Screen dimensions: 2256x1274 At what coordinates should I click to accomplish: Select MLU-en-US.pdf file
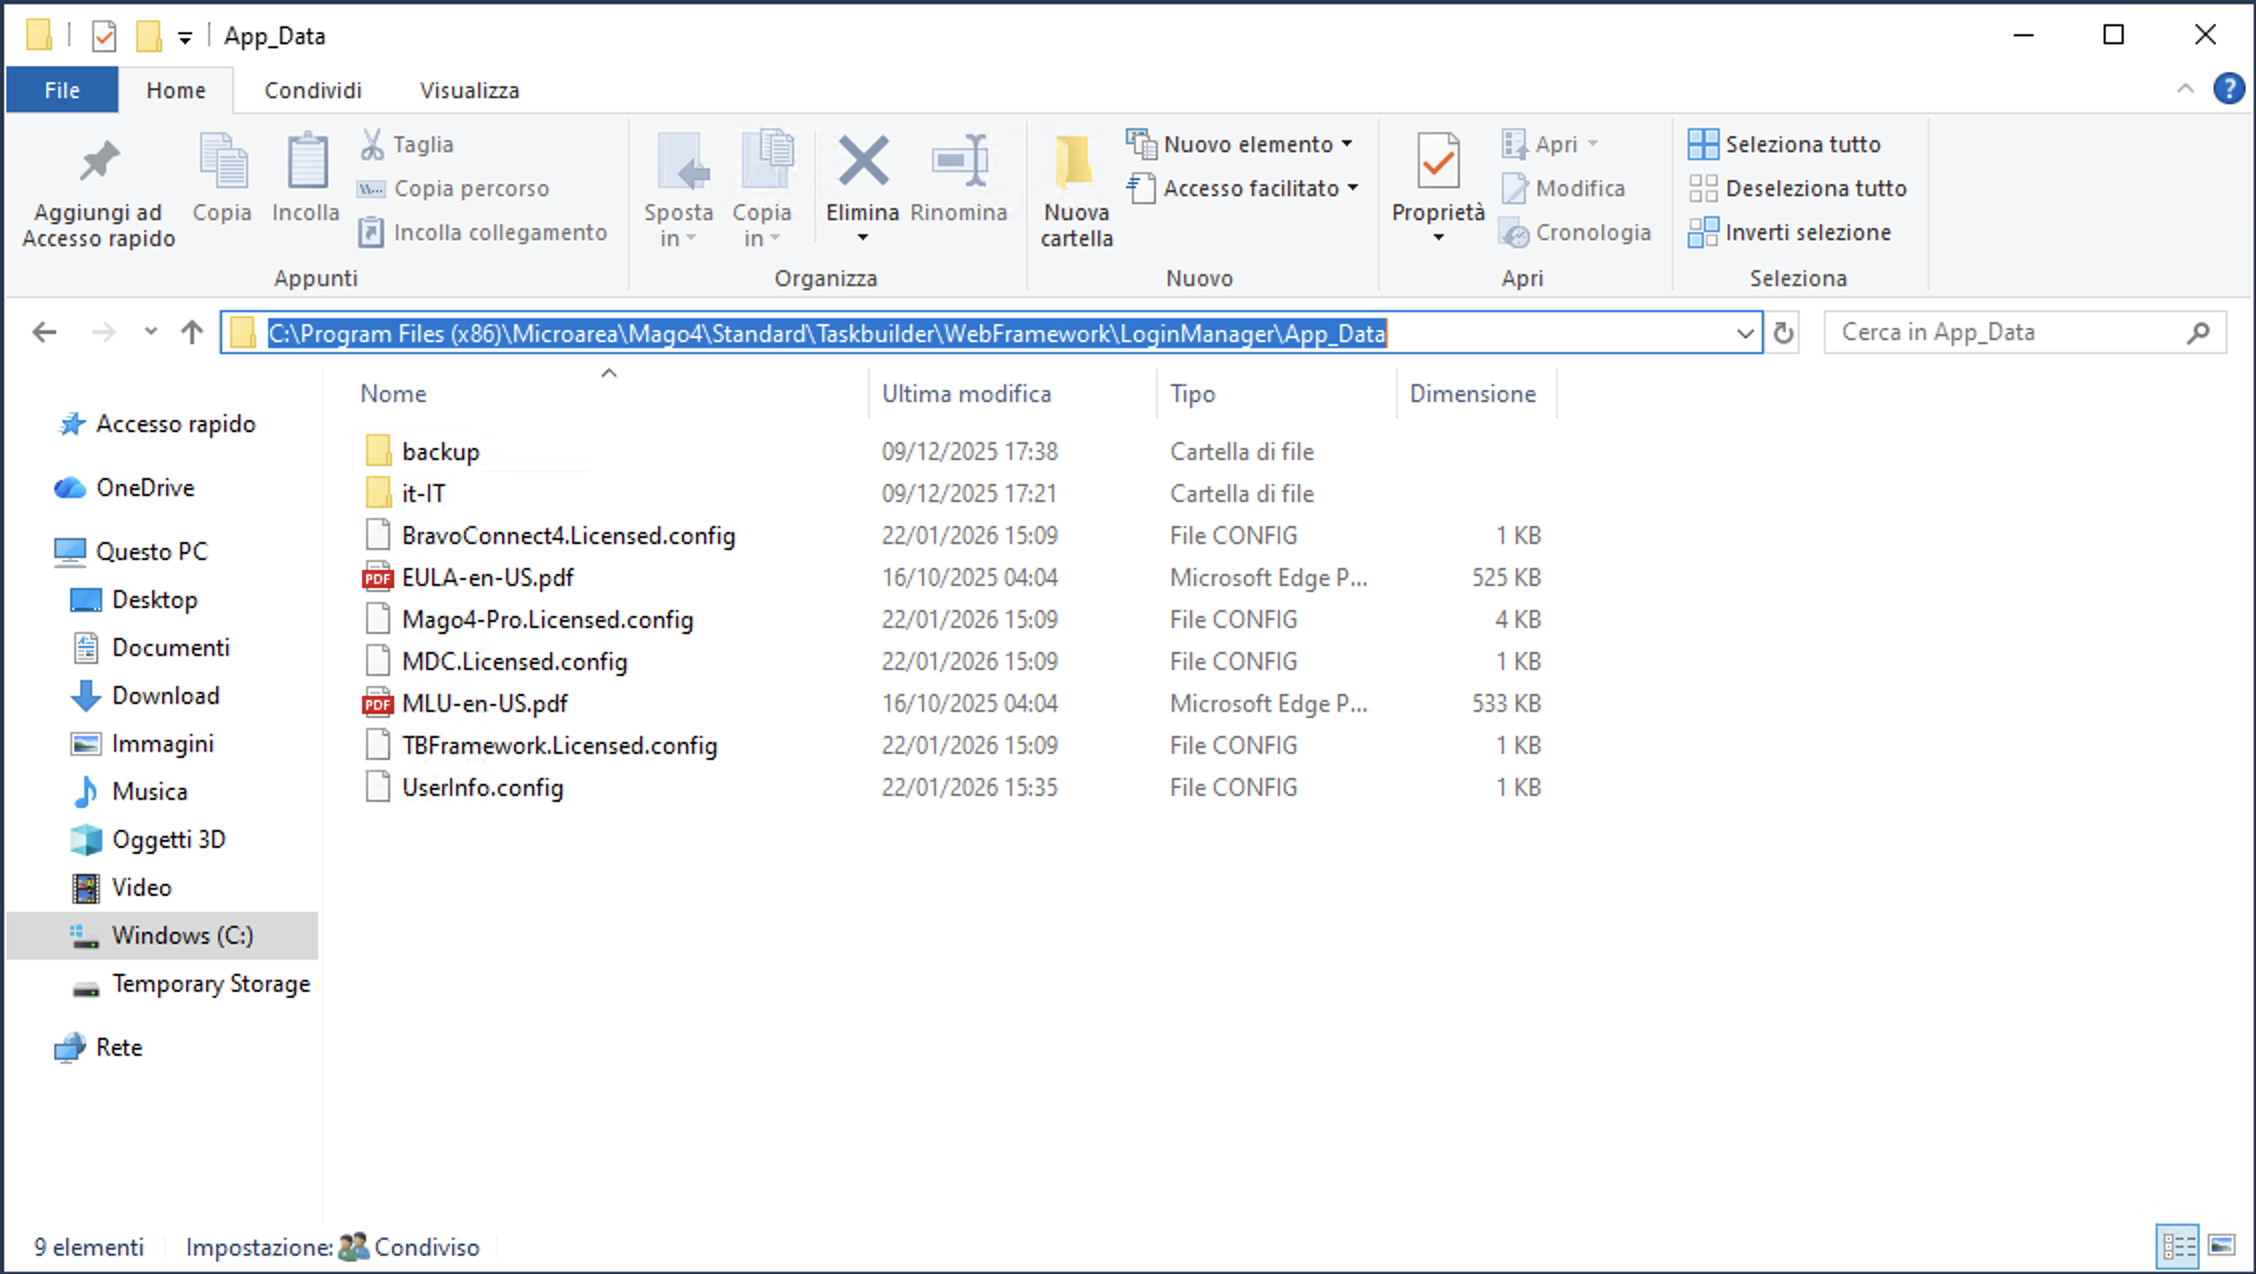(x=484, y=703)
